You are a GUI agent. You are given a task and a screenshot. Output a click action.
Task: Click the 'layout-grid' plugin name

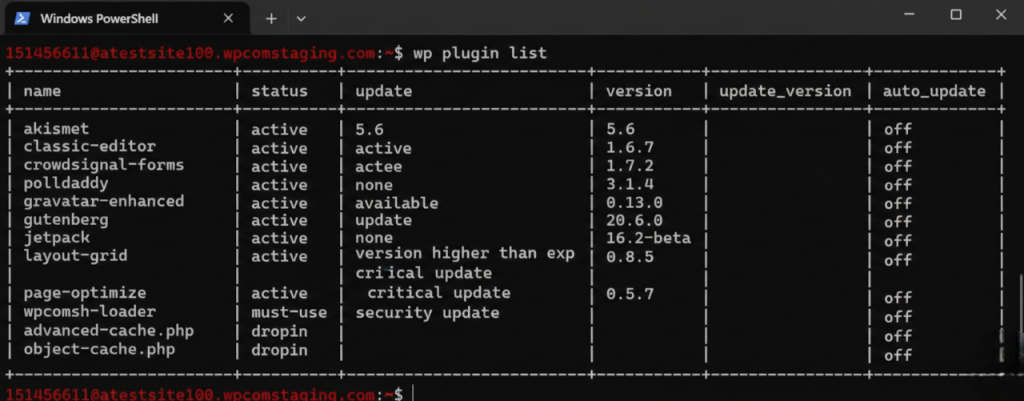coord(76,255)
